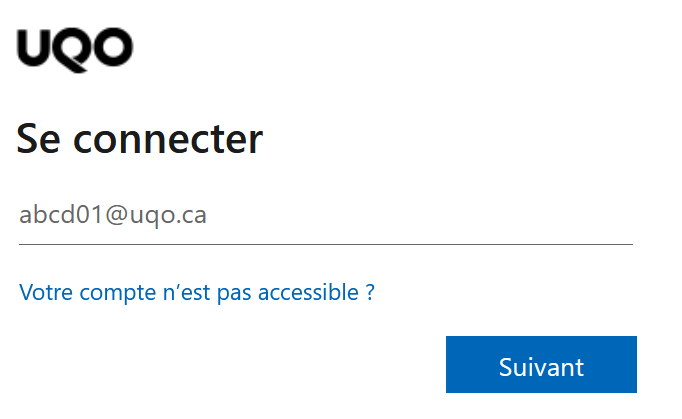Click the "Se connecter" heading
Viewport: 682px width, 419px height.
pos(140,140)
